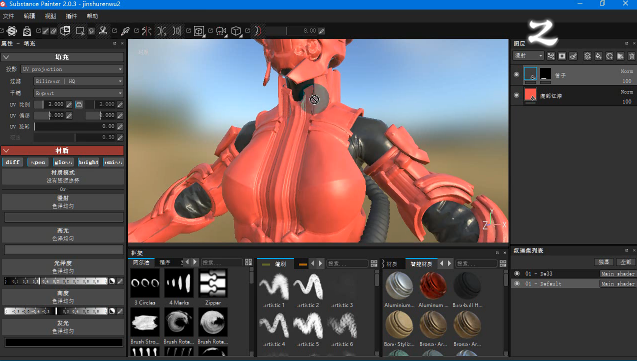This screenshot has height=361, width=637.
Task: Open the camera view options icon
Action: (x=221, y=31)
